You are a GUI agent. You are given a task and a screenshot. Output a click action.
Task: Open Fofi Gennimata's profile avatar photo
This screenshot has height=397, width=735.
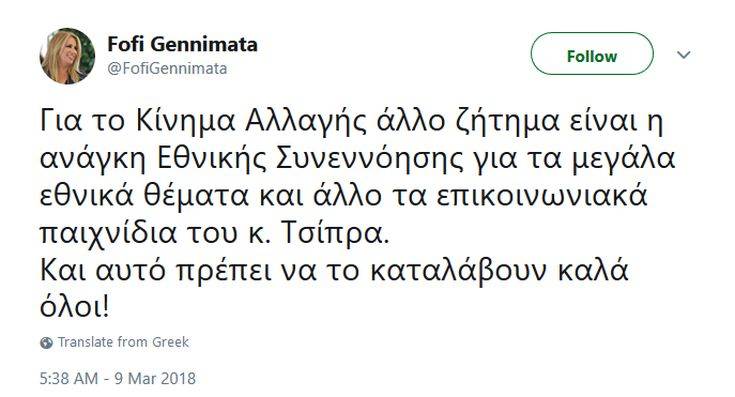pos(67,56)
